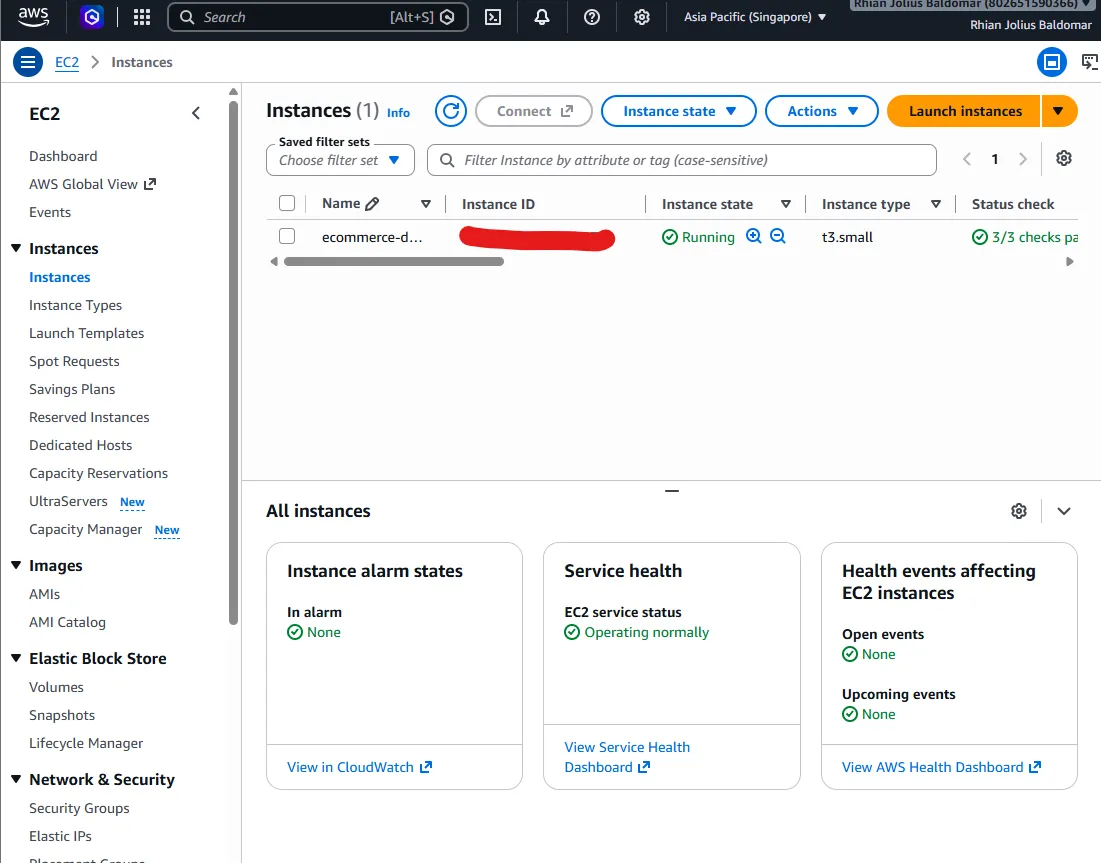This screenshot has height=863, width=1101.
Task: Open Dashboard in sidebar
Action: (x=63, y=156)
